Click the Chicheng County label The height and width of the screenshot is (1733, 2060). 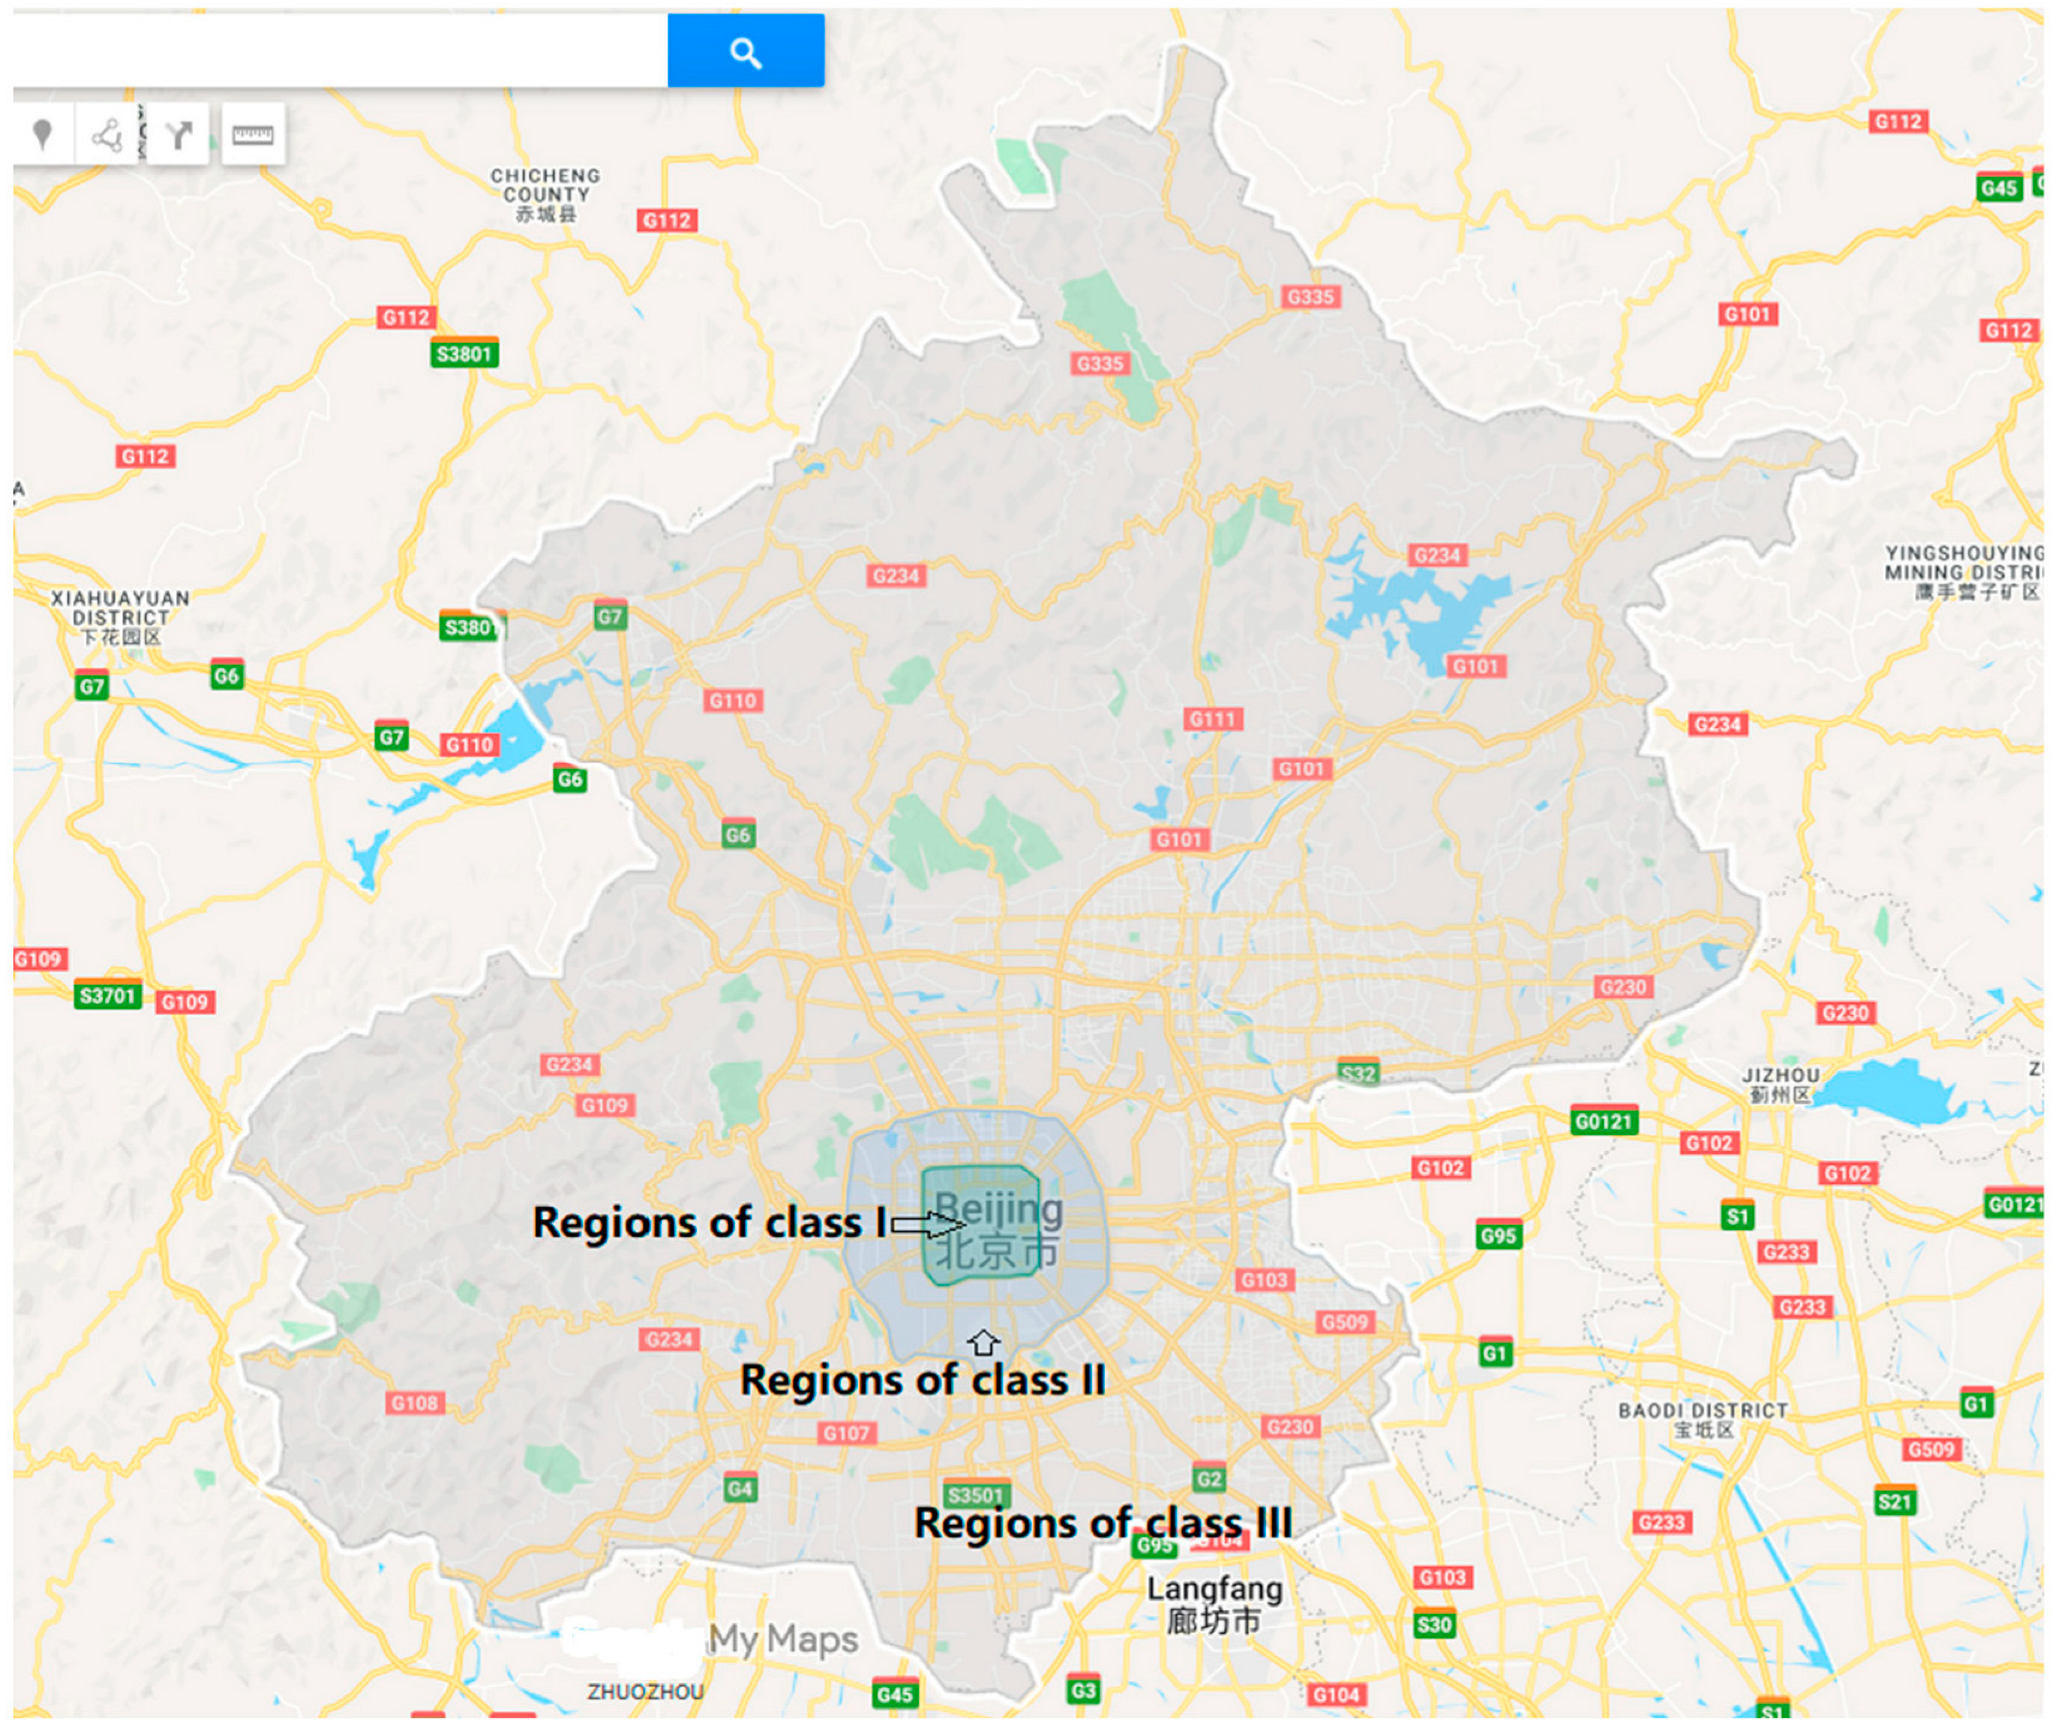click(547, 195)
